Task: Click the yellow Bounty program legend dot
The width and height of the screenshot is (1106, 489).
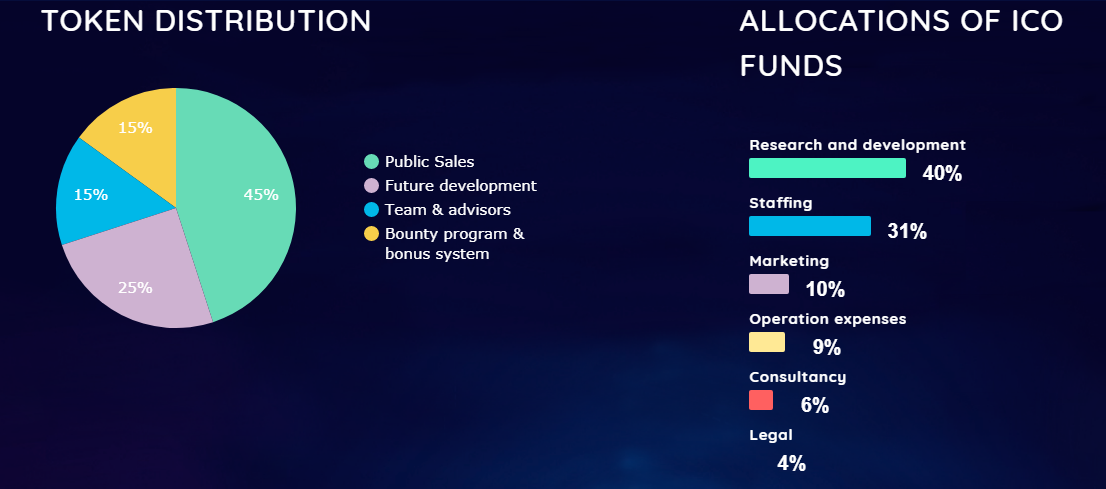Action: tap(372, 234)
